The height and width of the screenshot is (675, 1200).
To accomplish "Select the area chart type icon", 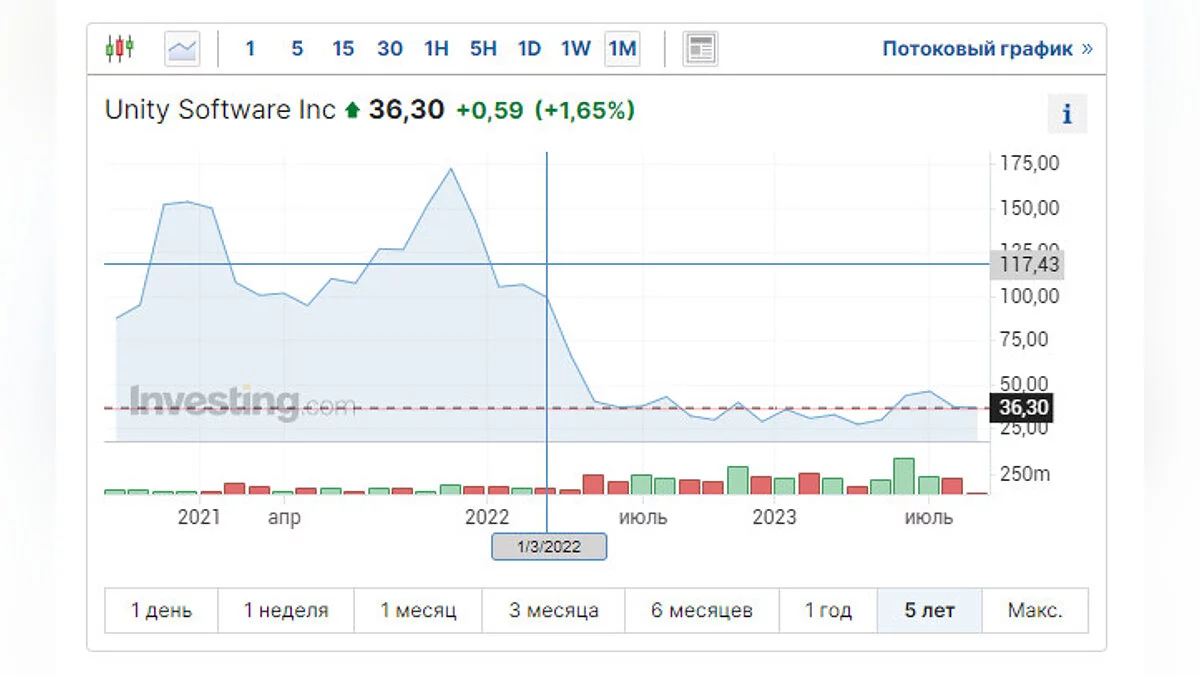I will (182, 48).
